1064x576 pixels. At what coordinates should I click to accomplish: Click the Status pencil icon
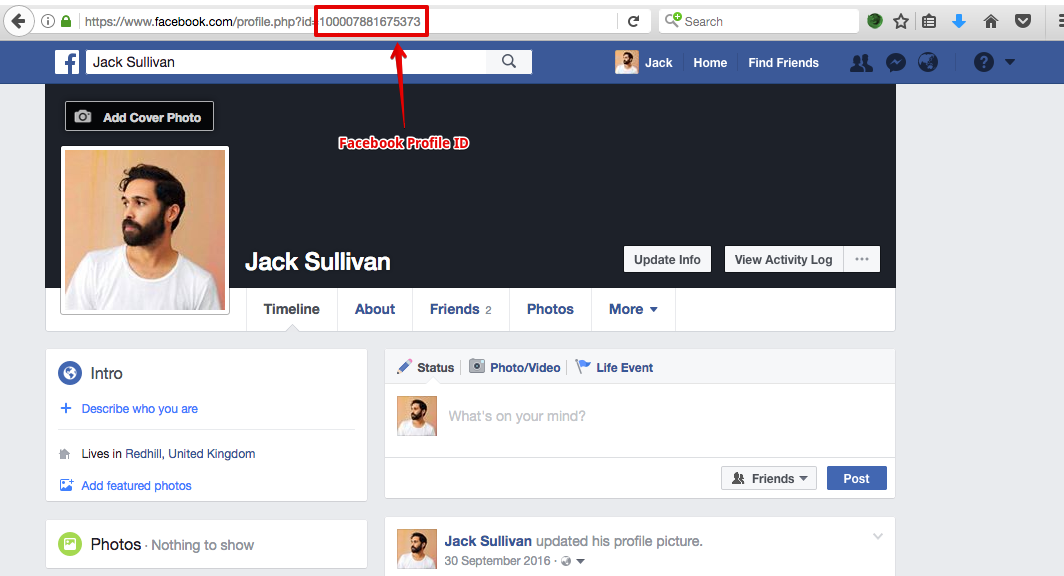(404, 366)
